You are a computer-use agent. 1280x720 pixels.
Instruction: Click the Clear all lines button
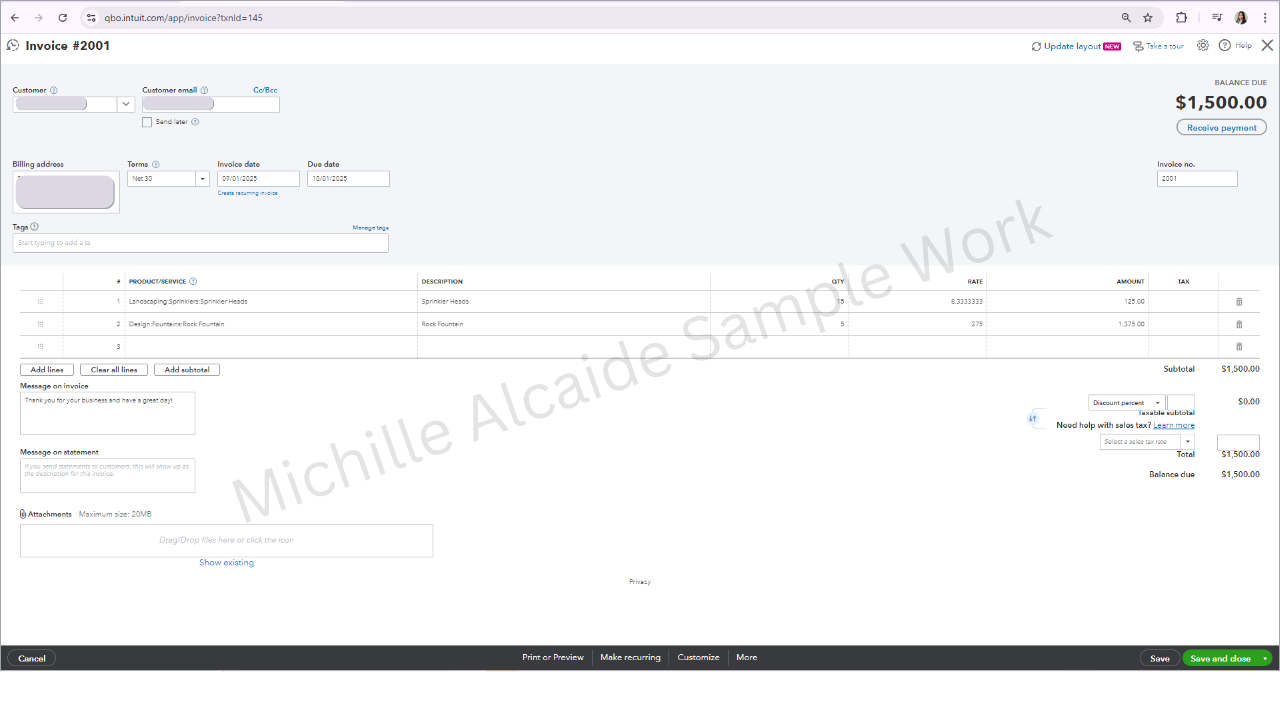point(114,370)
